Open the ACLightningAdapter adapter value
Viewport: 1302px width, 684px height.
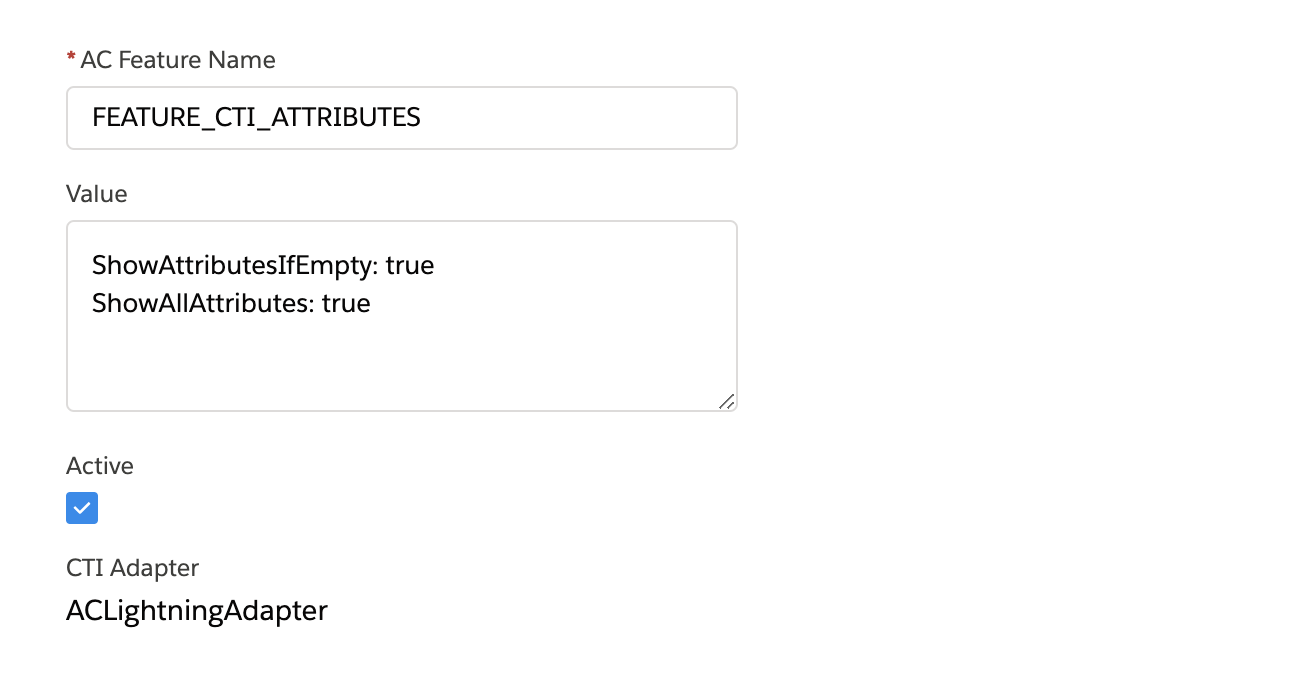click(197, 610)
